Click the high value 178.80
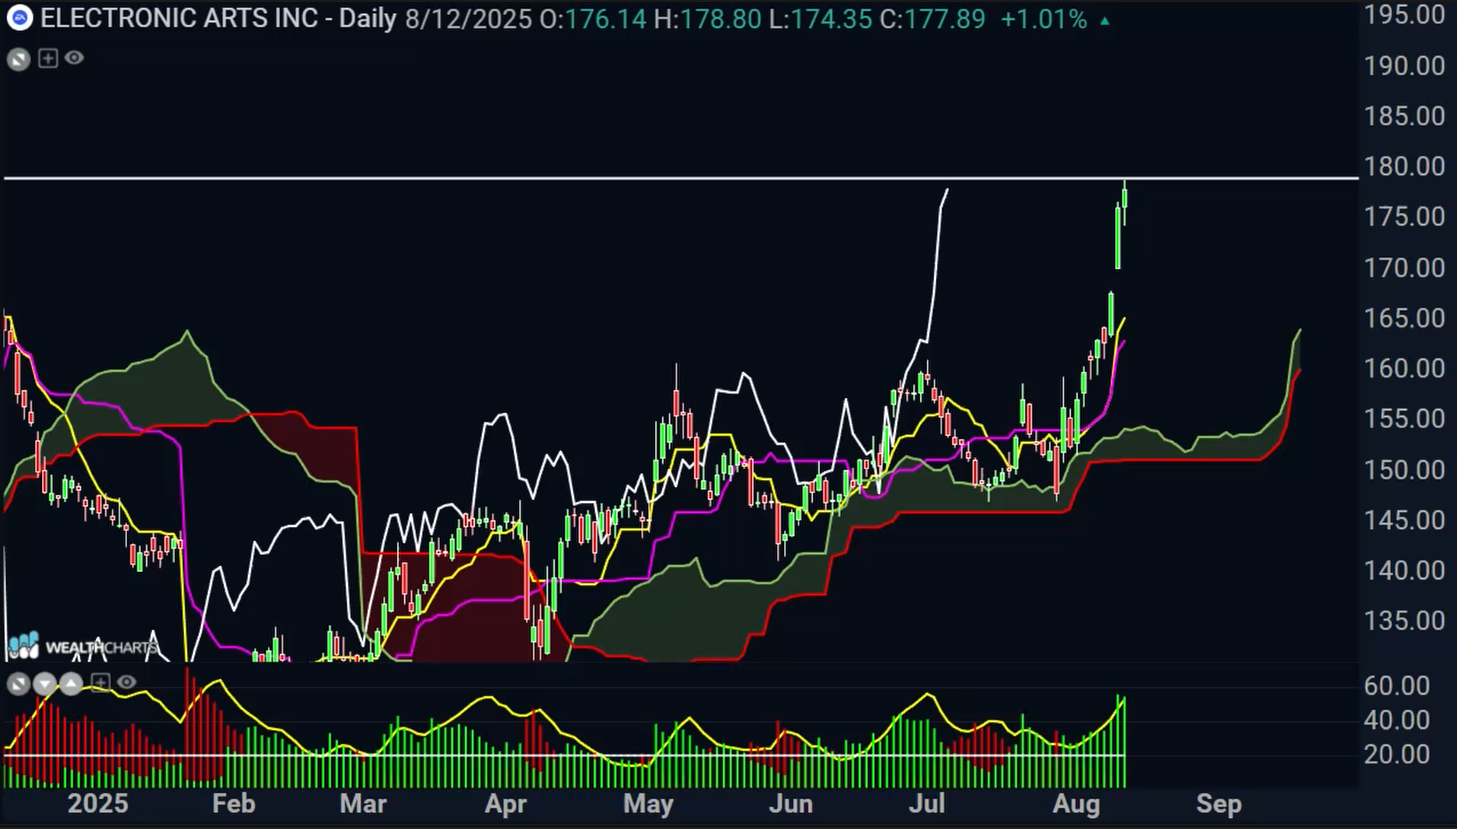 coord(721,19)
